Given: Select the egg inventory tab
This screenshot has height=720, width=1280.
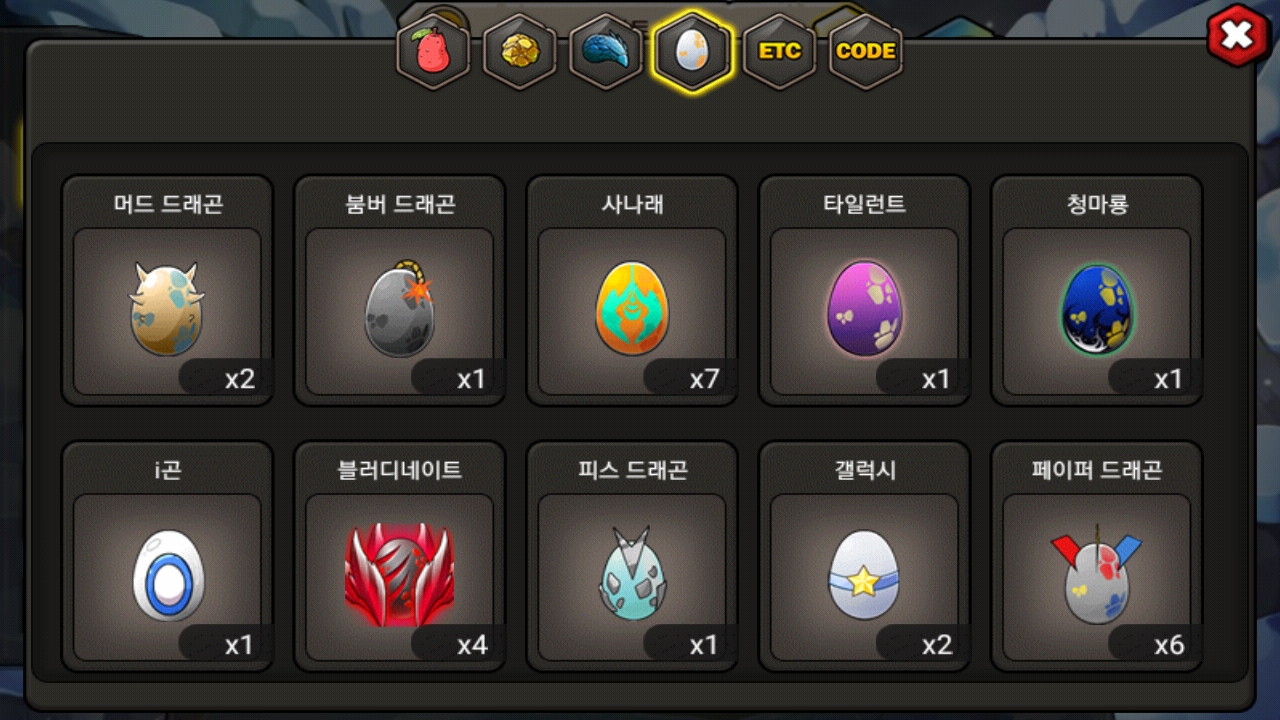Looking at the screenshot, I should (692, 51).
